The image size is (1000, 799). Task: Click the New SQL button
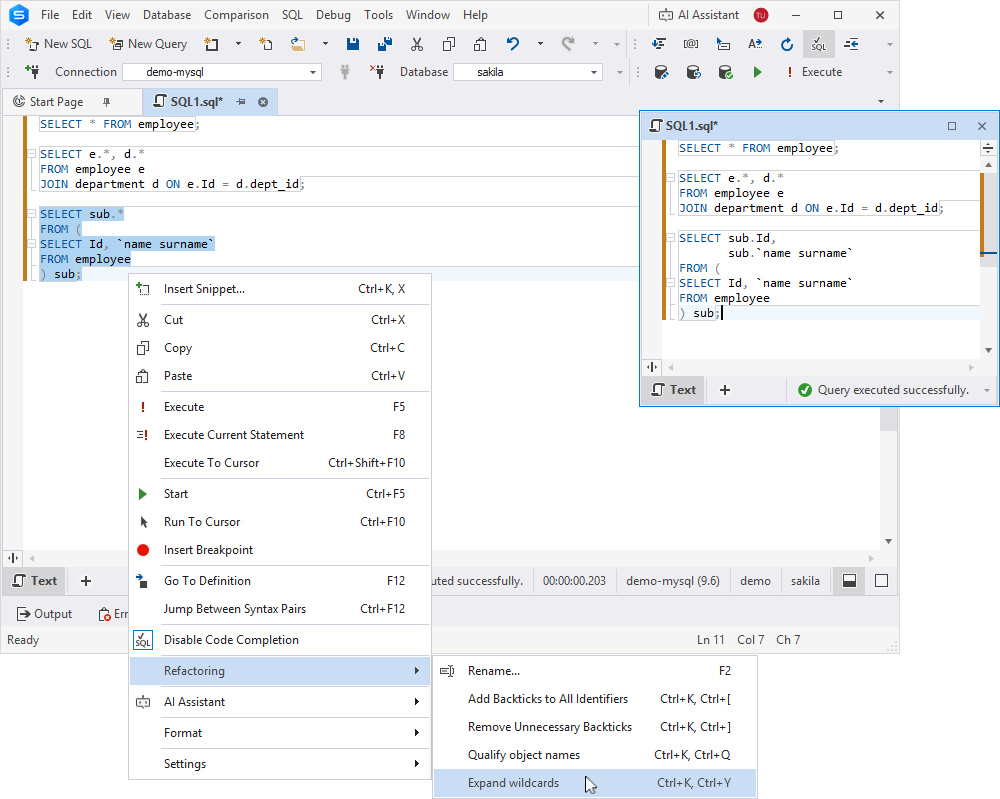tap(58, 44)
